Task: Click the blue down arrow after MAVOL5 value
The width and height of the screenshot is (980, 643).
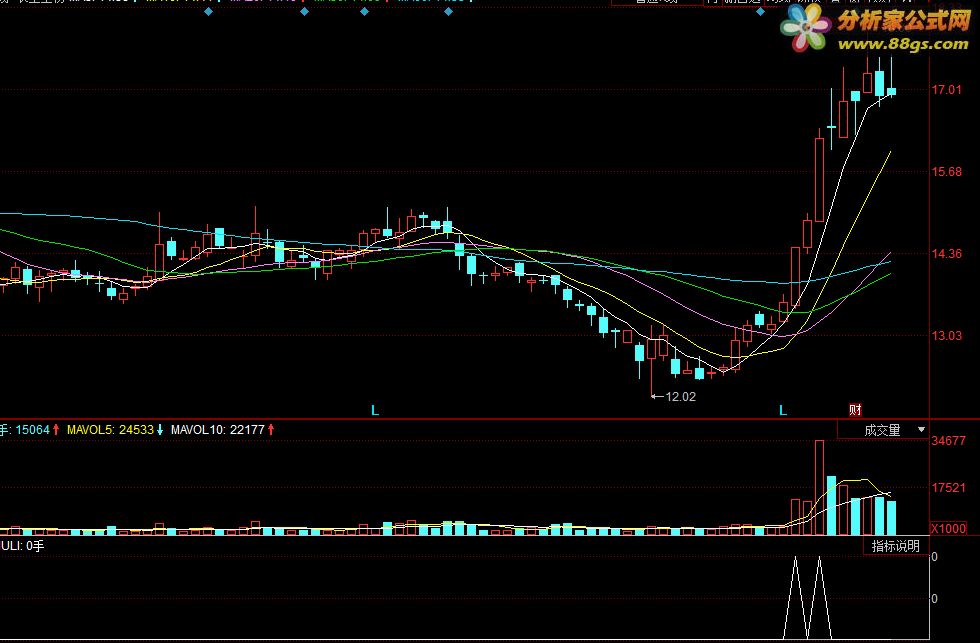Action: (x=159, y=430)
